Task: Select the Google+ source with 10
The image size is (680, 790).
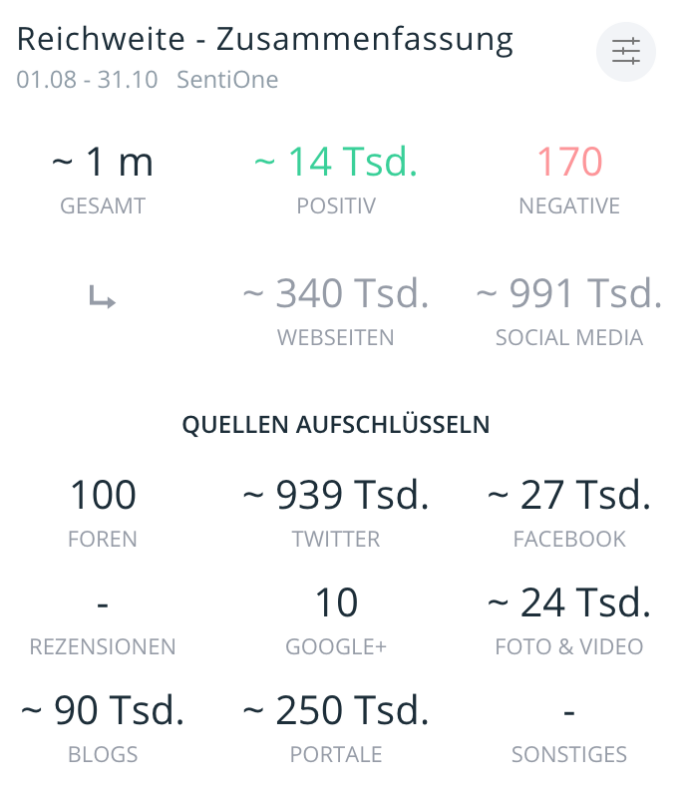Action: (x=336, y=603)
